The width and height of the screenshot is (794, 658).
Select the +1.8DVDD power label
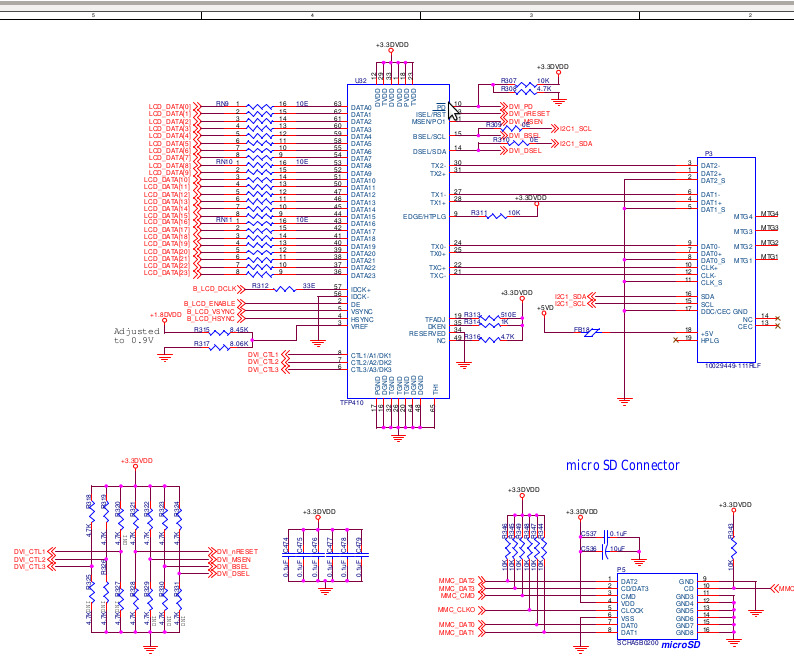point(166,315)
